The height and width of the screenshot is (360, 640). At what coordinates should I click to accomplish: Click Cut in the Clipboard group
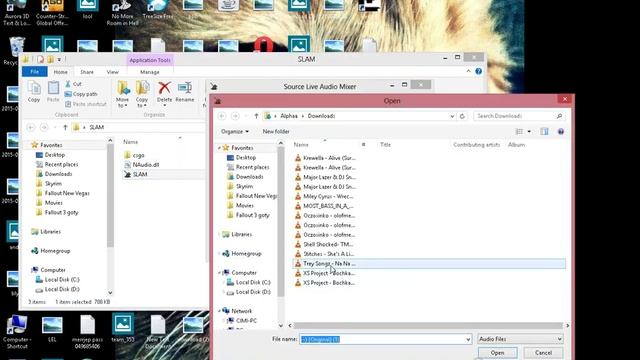73,84
